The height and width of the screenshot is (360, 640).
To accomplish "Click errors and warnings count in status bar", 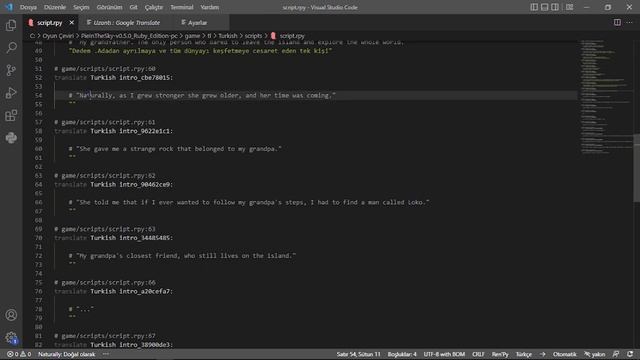I will coord(19,354).
